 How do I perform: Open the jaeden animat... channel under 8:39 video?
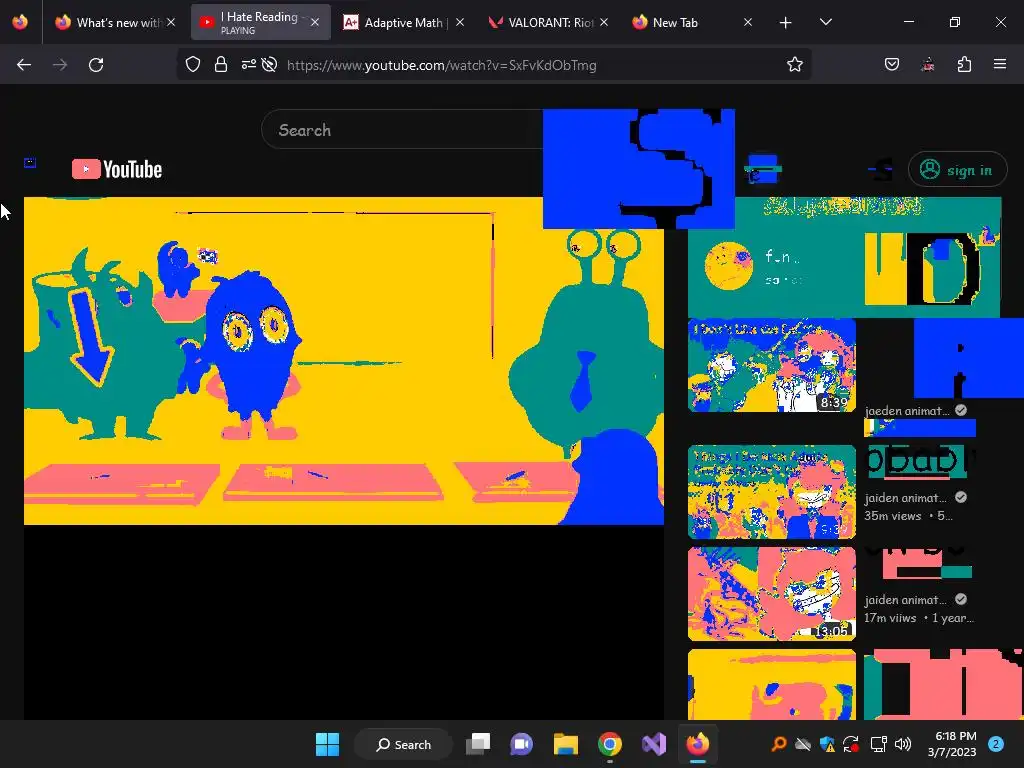(906, 411)
